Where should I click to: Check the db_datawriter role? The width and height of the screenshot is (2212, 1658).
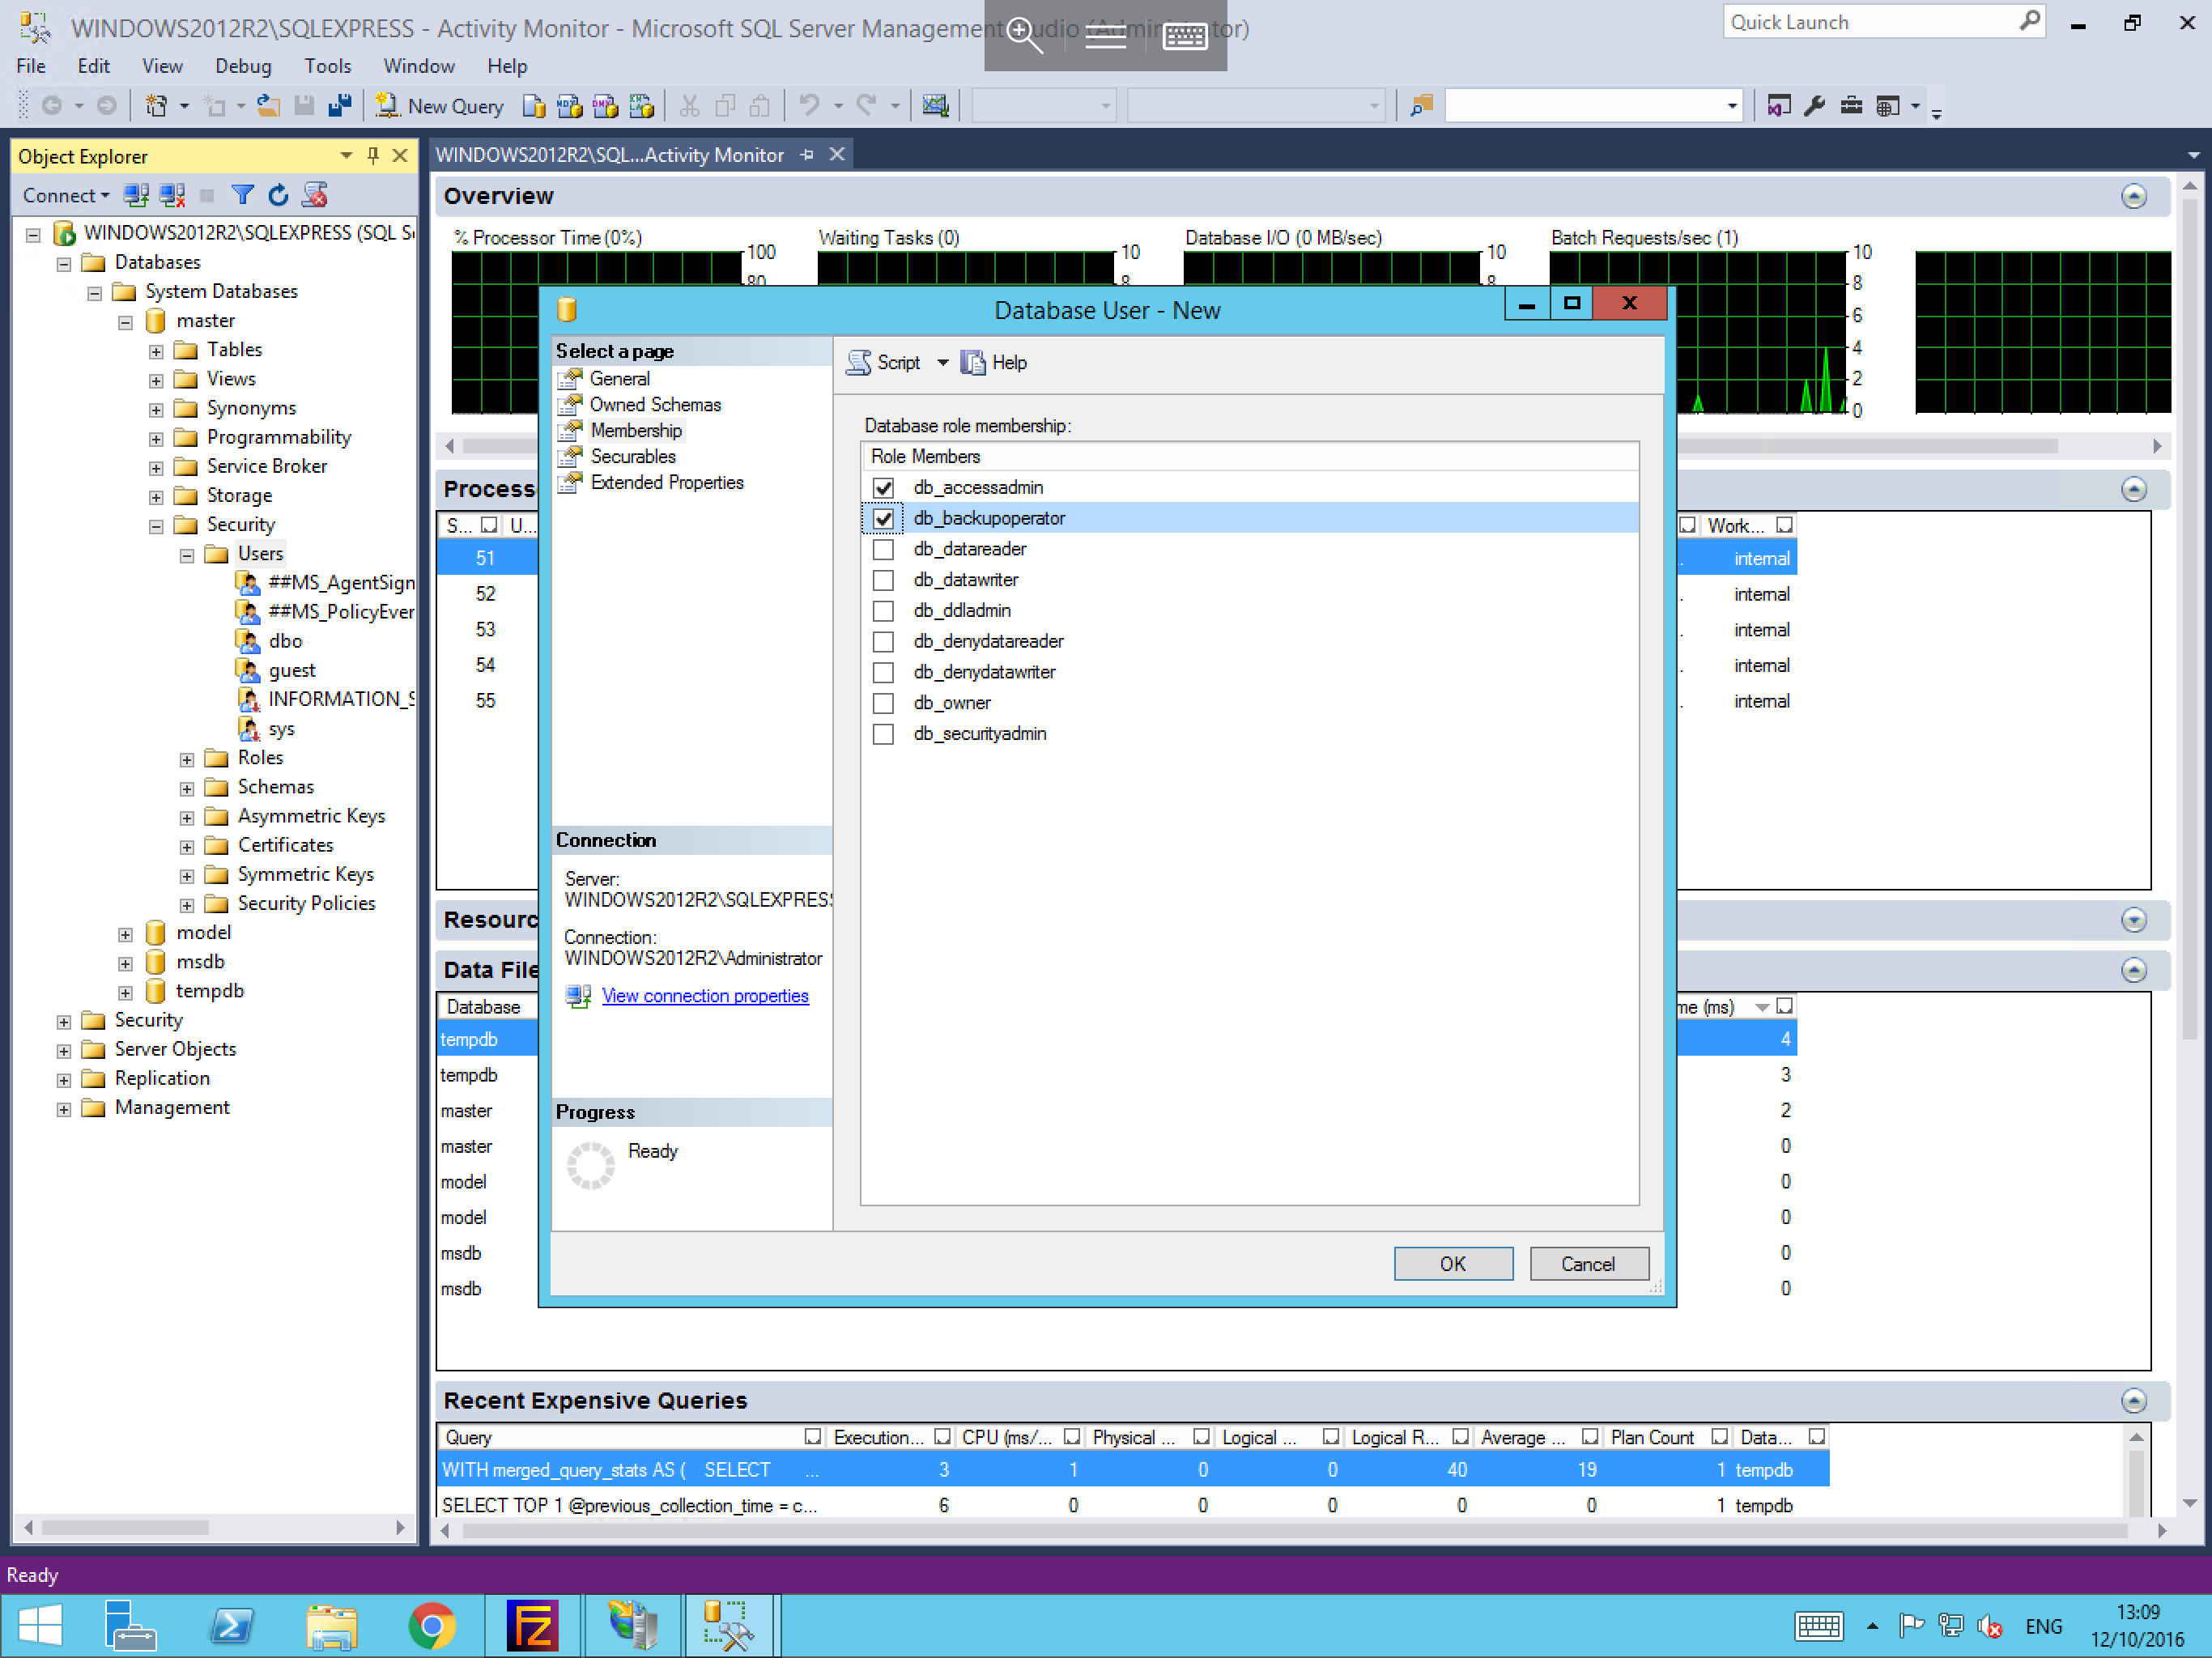(x=883, y=580)
